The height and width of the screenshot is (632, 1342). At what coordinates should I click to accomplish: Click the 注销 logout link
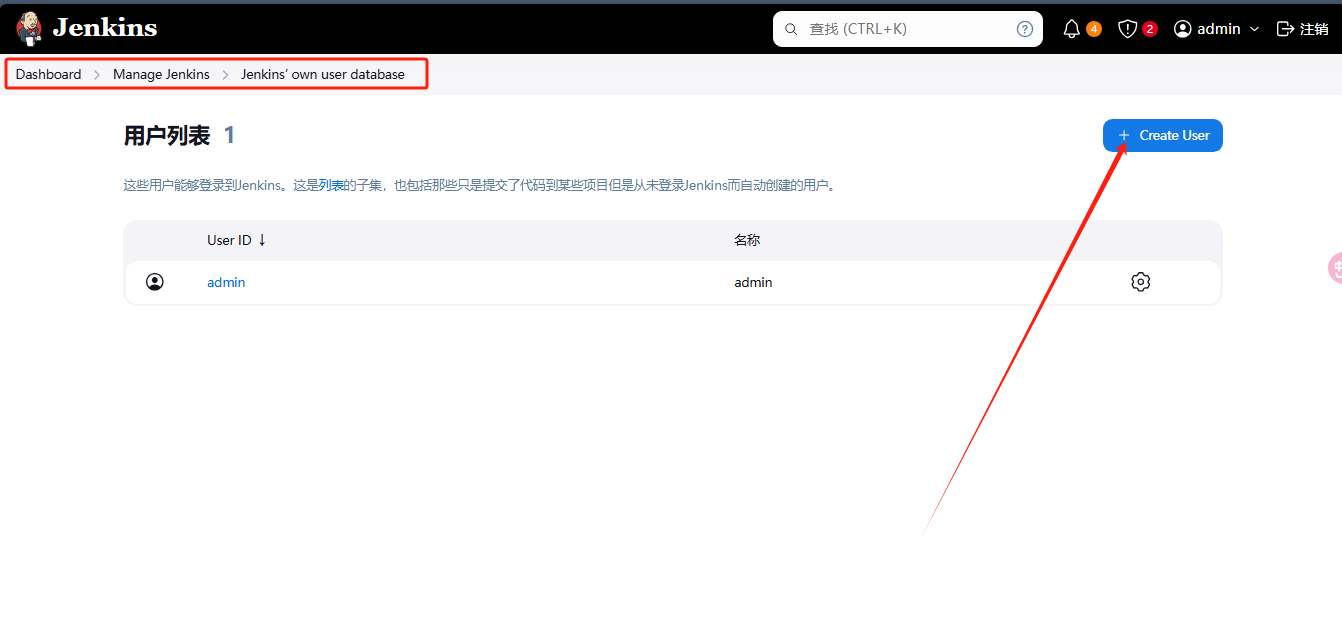click(x=1302, y=29)
